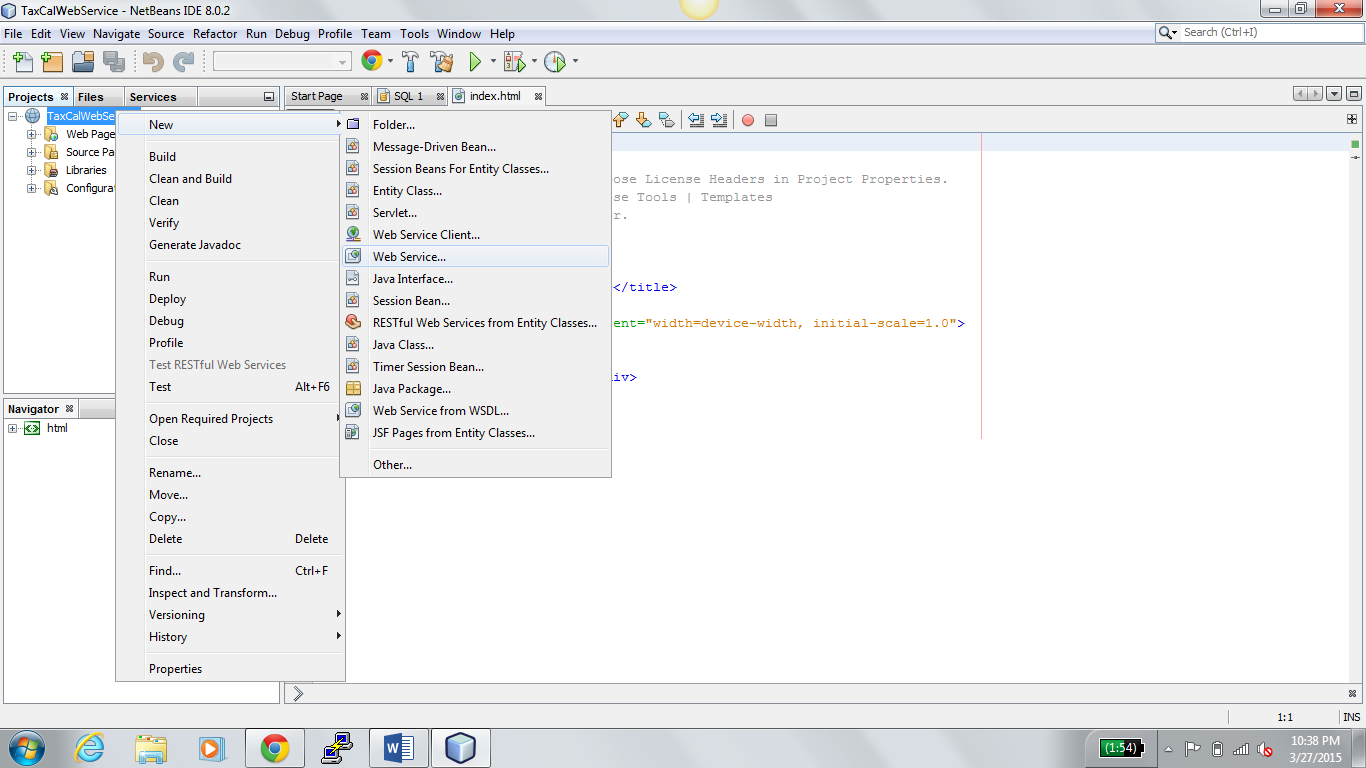Screen dimensions: 1366x768
Task: Switch to the SQL 1 editor tab
Action: (408, 96)
